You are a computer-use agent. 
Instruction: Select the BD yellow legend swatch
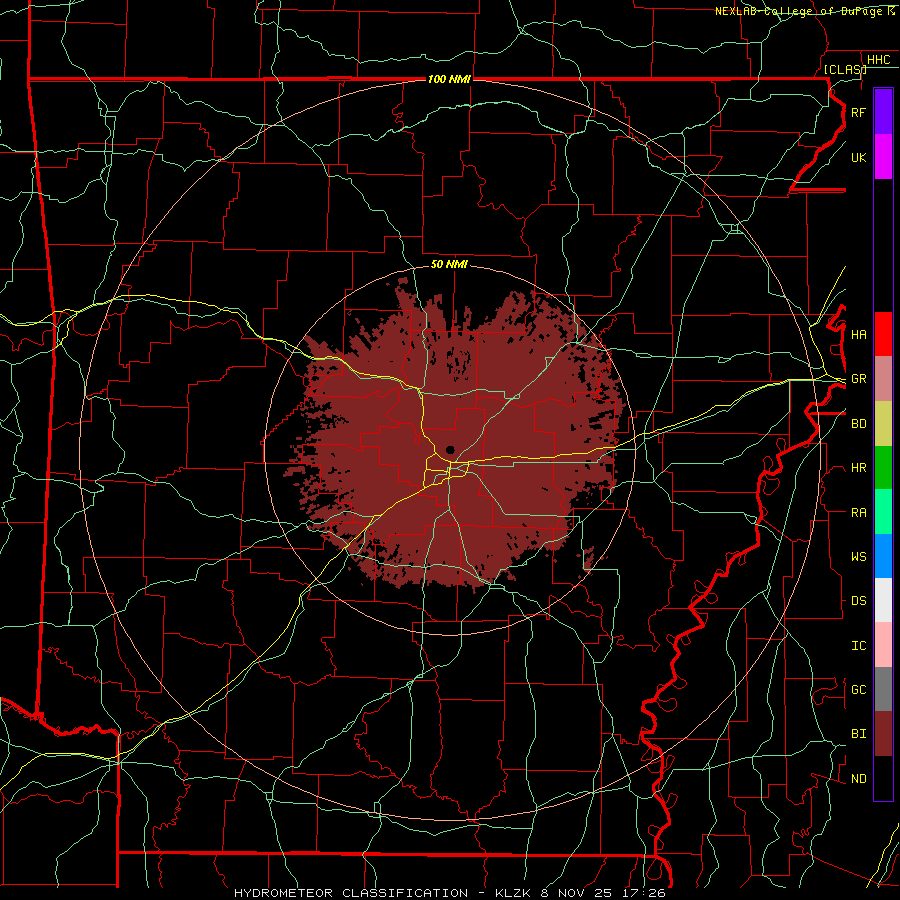883,424
